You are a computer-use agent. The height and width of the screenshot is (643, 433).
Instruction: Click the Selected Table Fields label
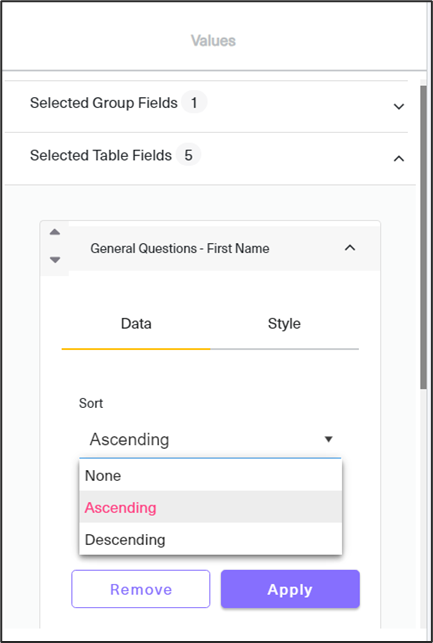(100, 155)
